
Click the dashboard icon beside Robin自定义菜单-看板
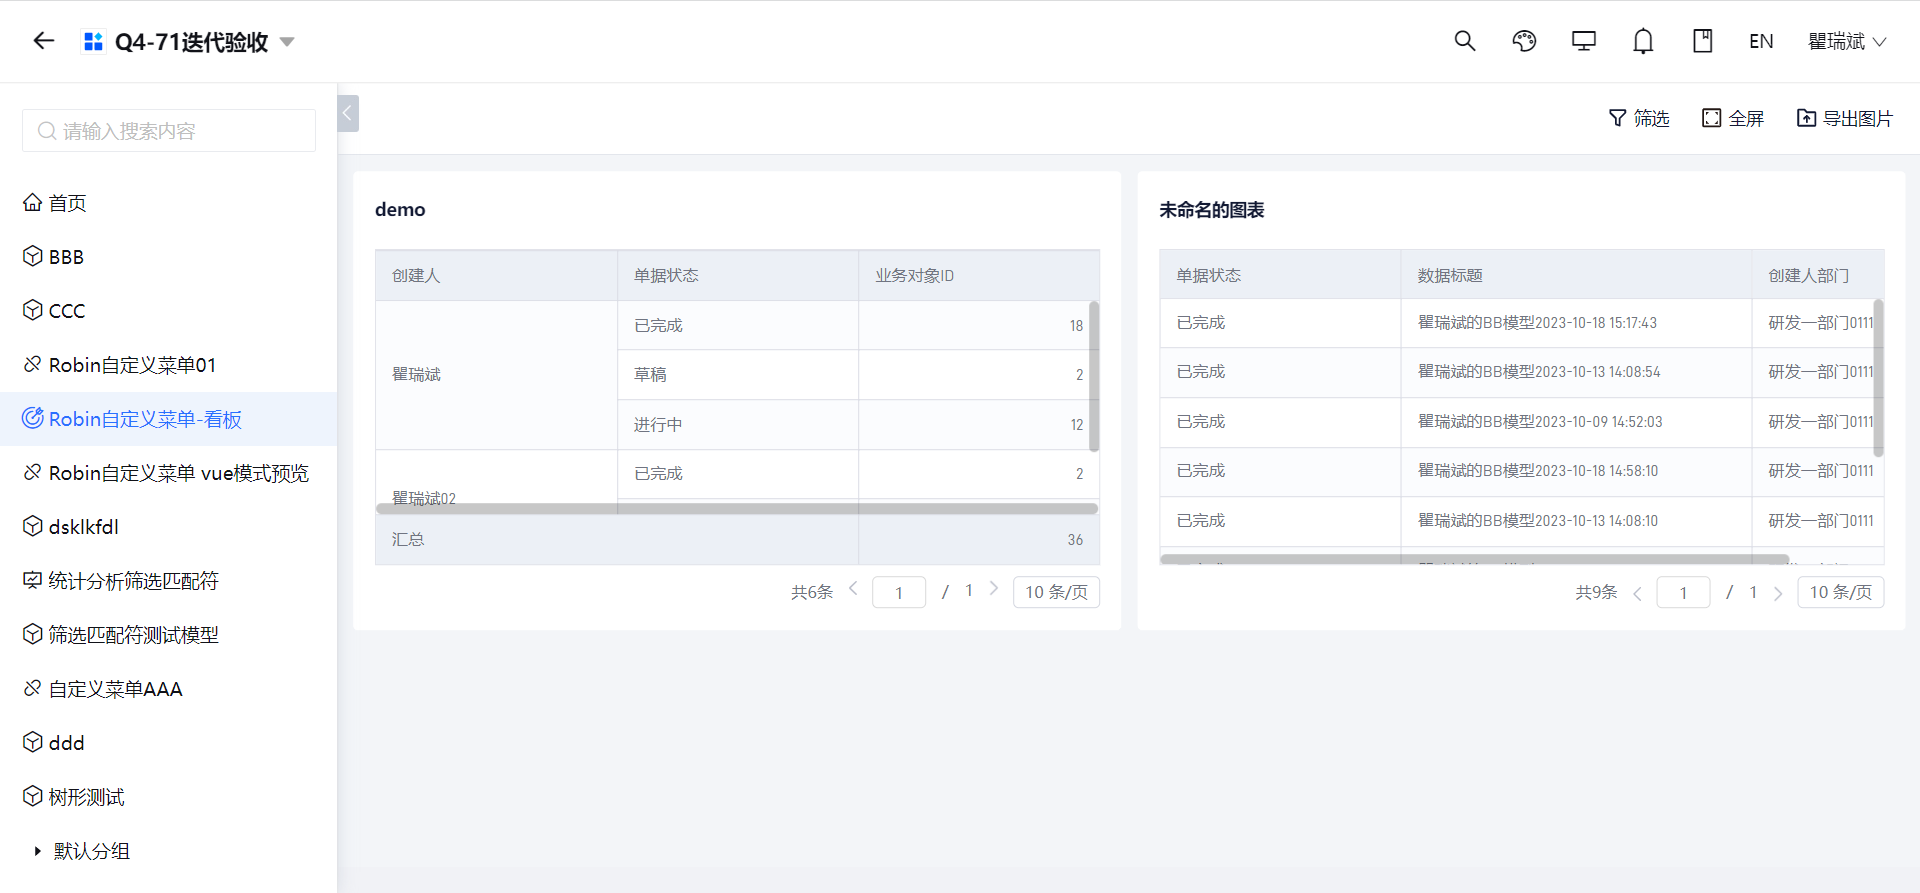[x=33, y=418]
